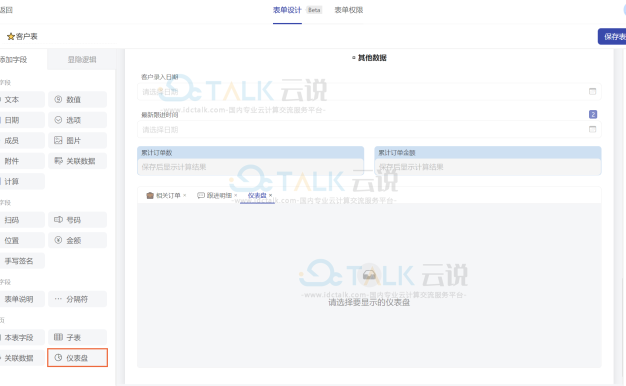Select the 相关订单 sub-tab
Image resolution: width=626 pixels, height=386 pixels.
pos(164,195)
